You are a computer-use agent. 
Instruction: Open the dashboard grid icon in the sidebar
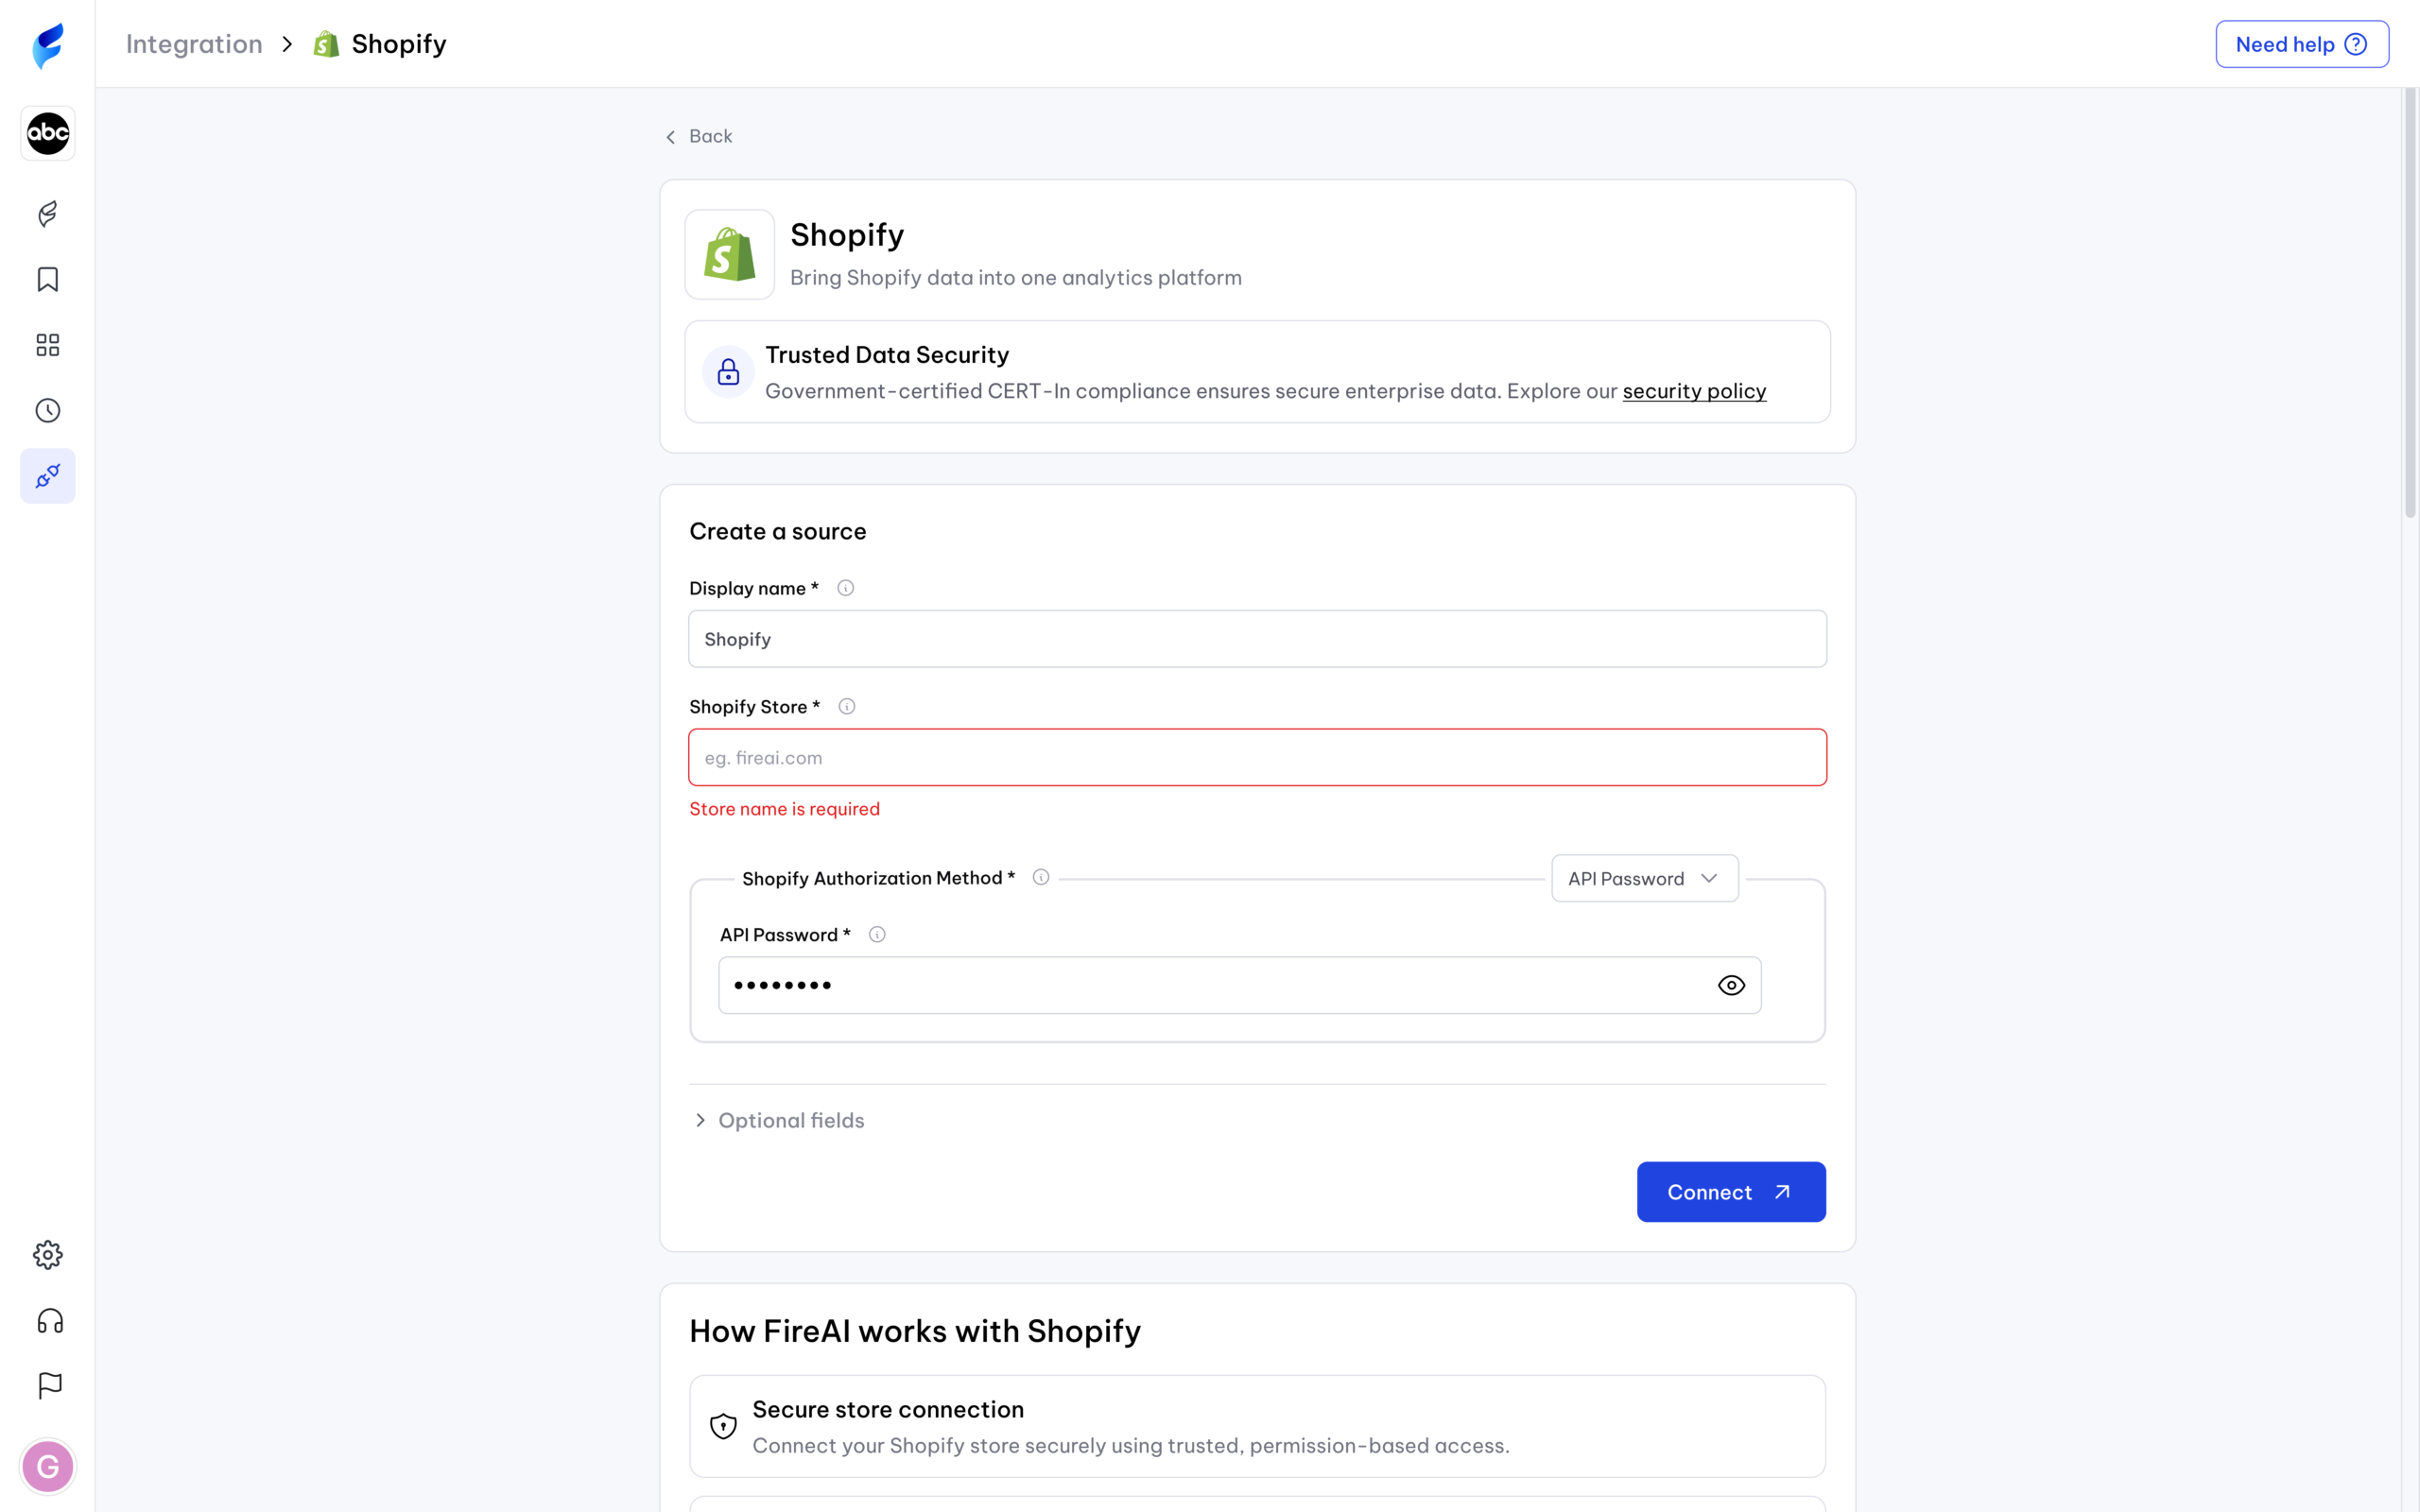pos(47,345)
